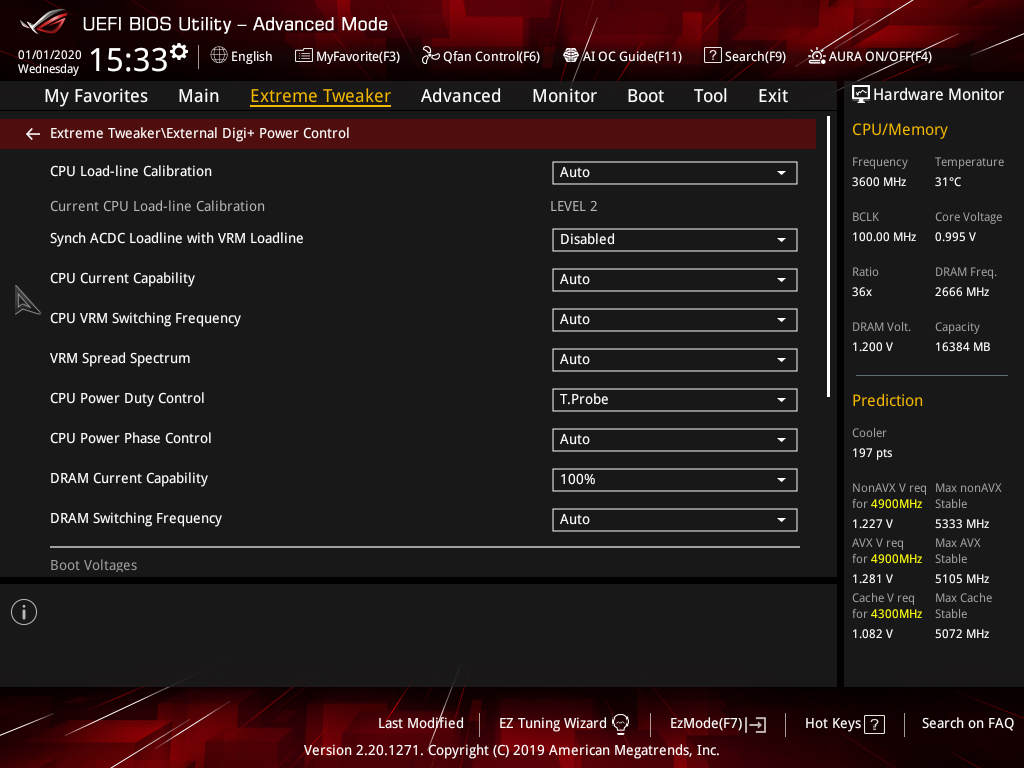
Task: Open the Exit tab
Action: 773,96
